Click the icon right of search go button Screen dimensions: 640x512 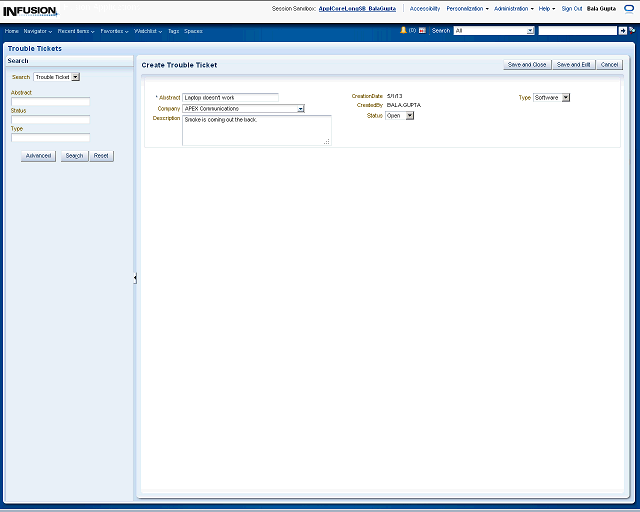coord(631,31)
